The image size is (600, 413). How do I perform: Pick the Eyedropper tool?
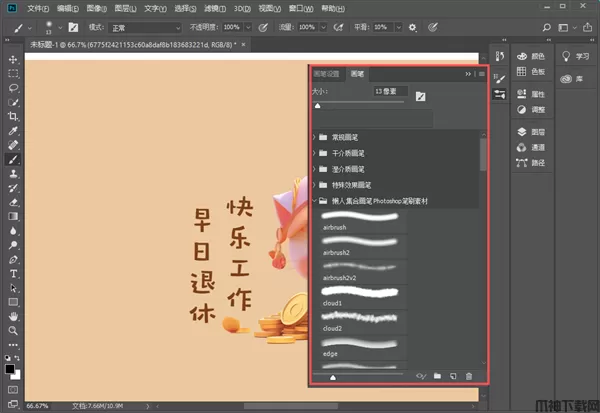pos(14,131)
